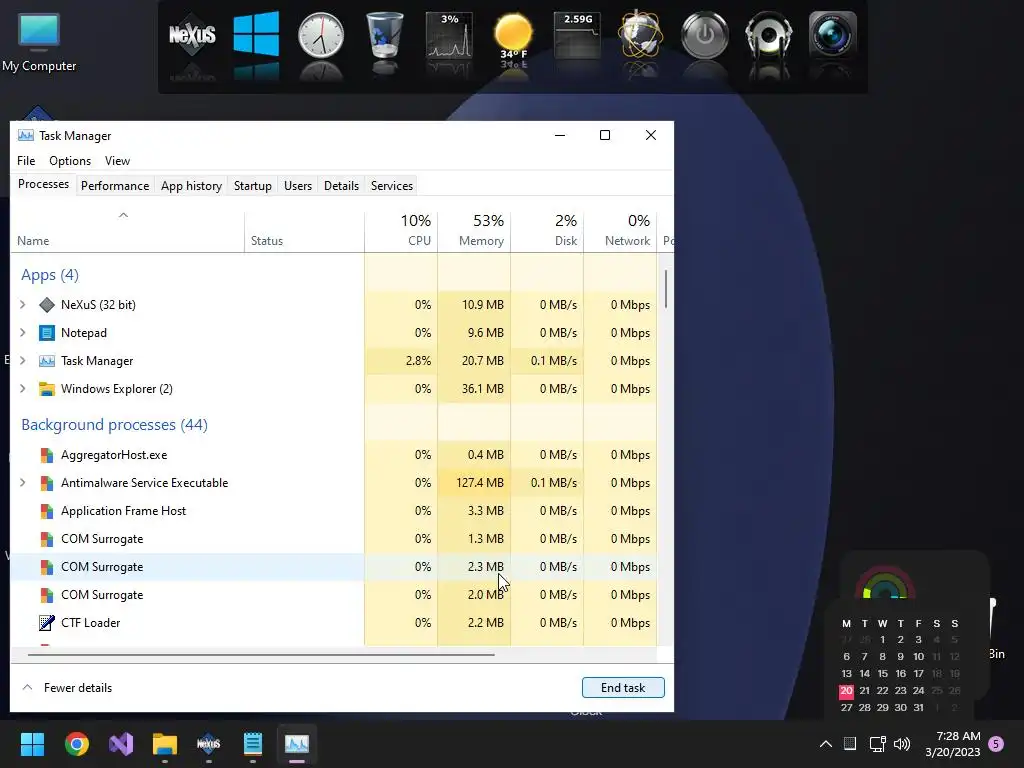Launch Google Chrome from the taskbar
The height and width of the screenshot is (768, 1024).
76,743
